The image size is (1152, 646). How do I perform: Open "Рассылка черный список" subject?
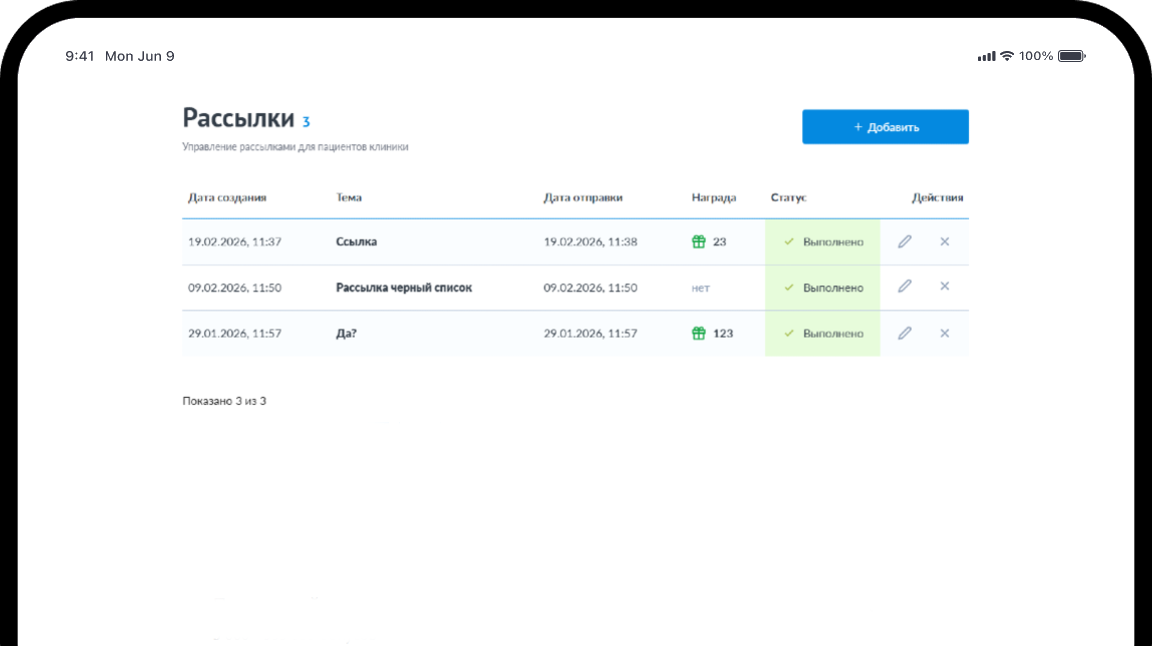(403, 288)
